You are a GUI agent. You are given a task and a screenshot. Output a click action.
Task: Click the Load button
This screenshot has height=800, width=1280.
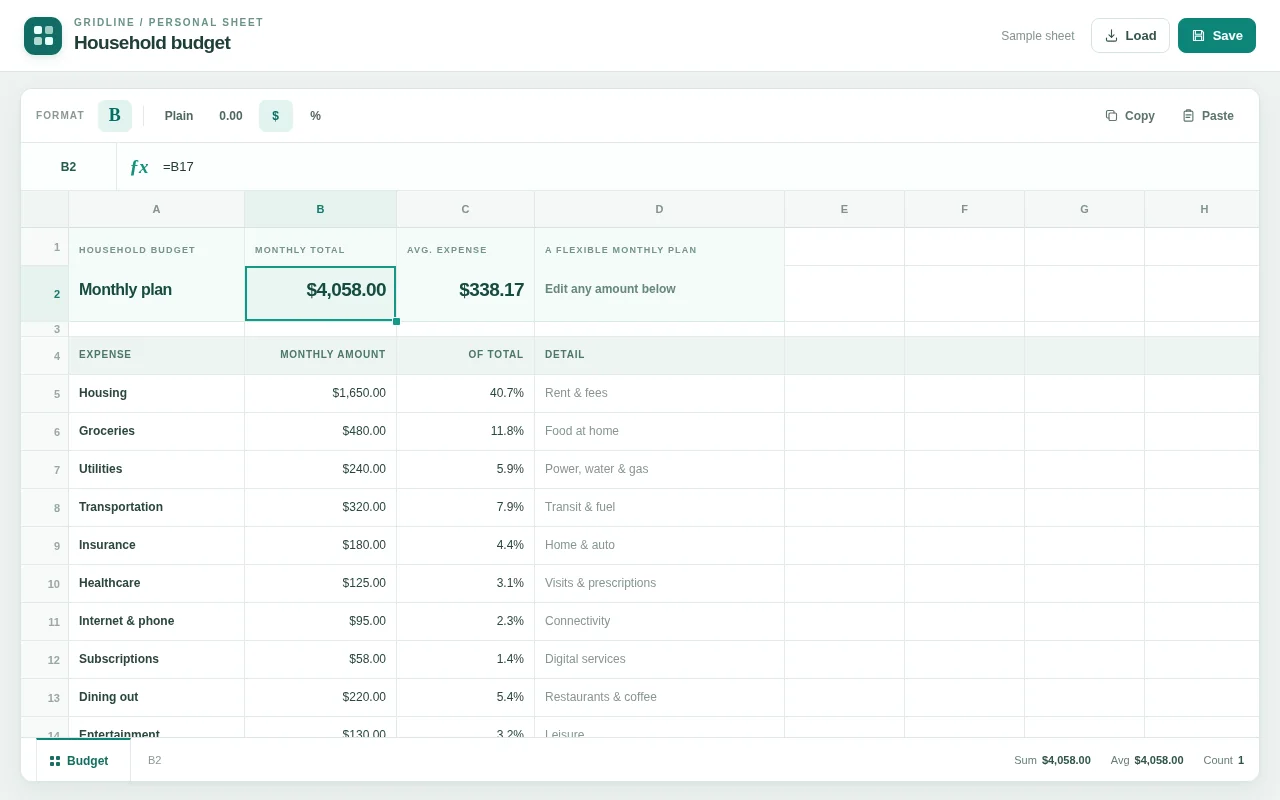(x=1130, y=35)
